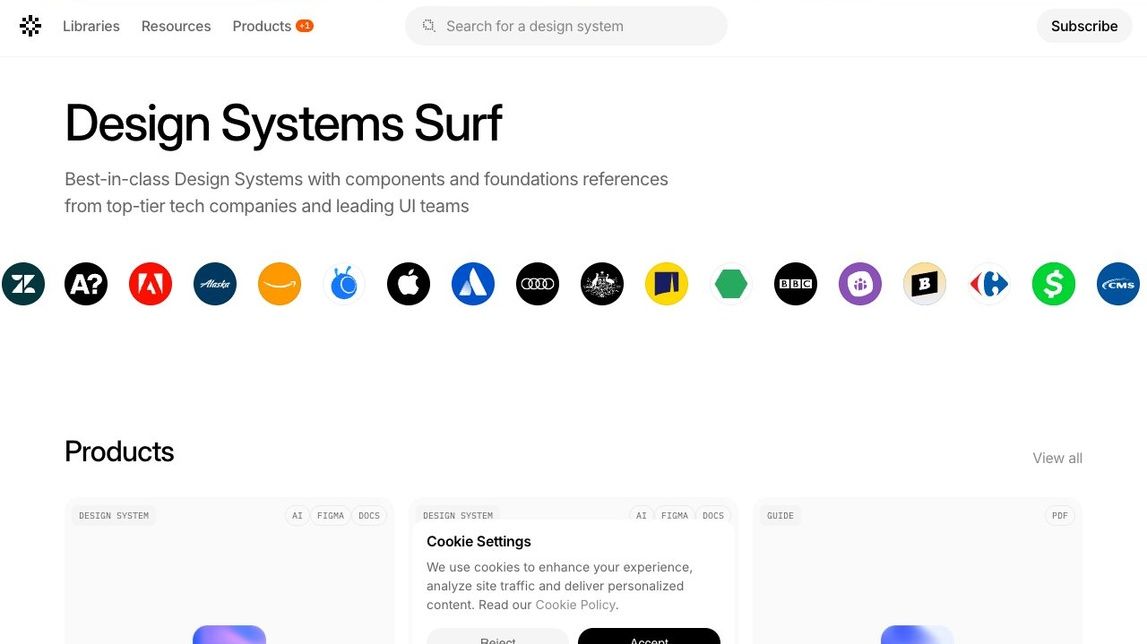The width and height of the screenshot is (1147, 644).
Task: Open the Cookie Policy link
Action: 576,604
